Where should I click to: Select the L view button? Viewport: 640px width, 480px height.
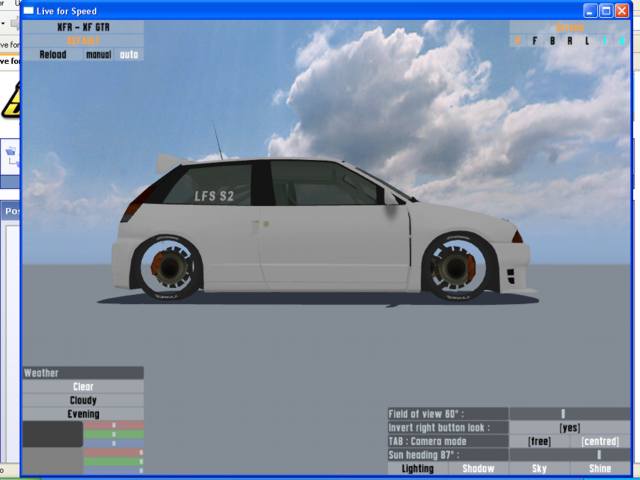coord(587,41)
